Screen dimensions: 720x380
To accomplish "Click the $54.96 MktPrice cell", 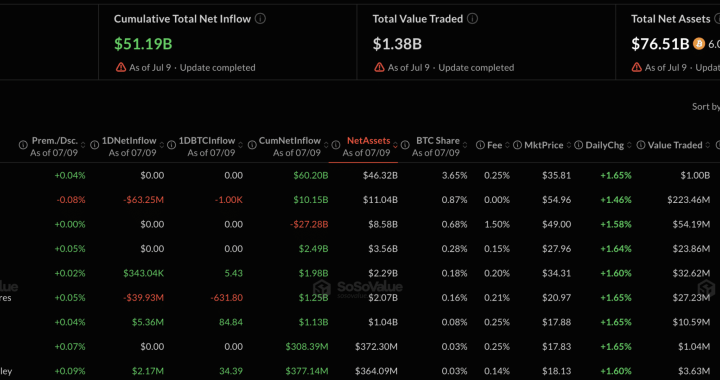I will [557, 200].
